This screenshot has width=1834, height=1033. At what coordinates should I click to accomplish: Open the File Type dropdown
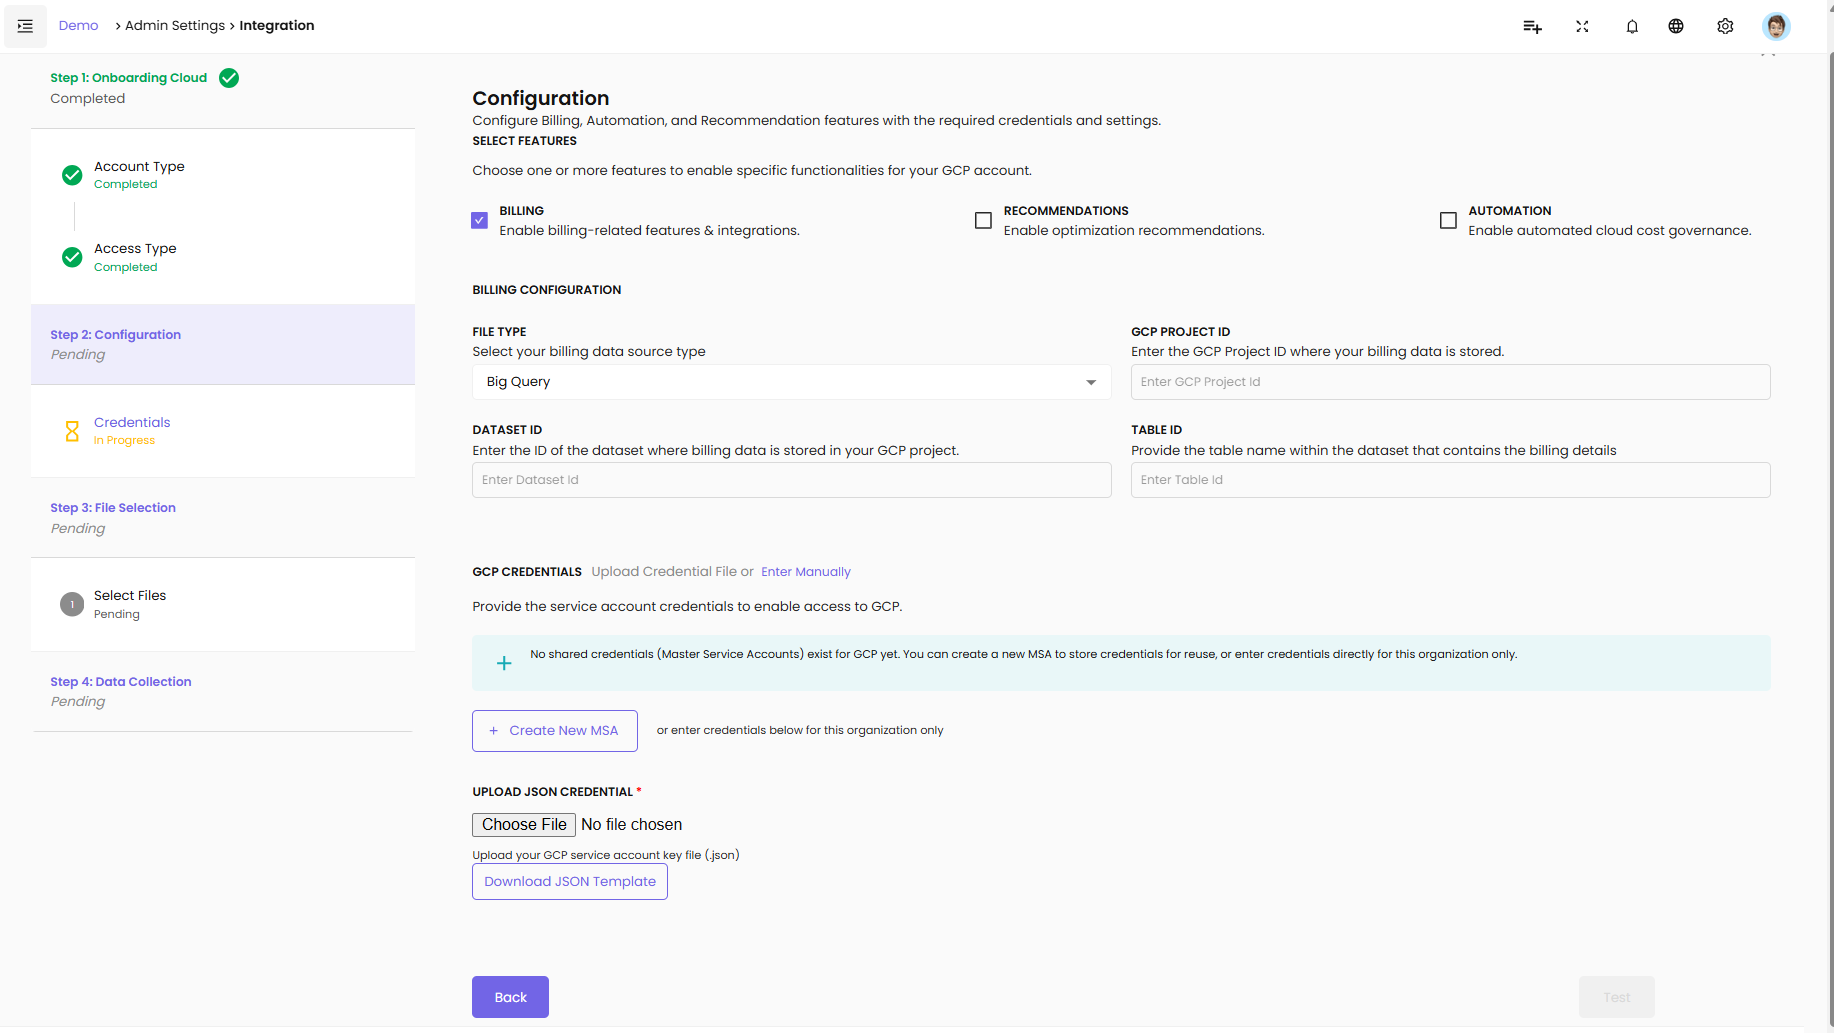click(x=791, y=382)
